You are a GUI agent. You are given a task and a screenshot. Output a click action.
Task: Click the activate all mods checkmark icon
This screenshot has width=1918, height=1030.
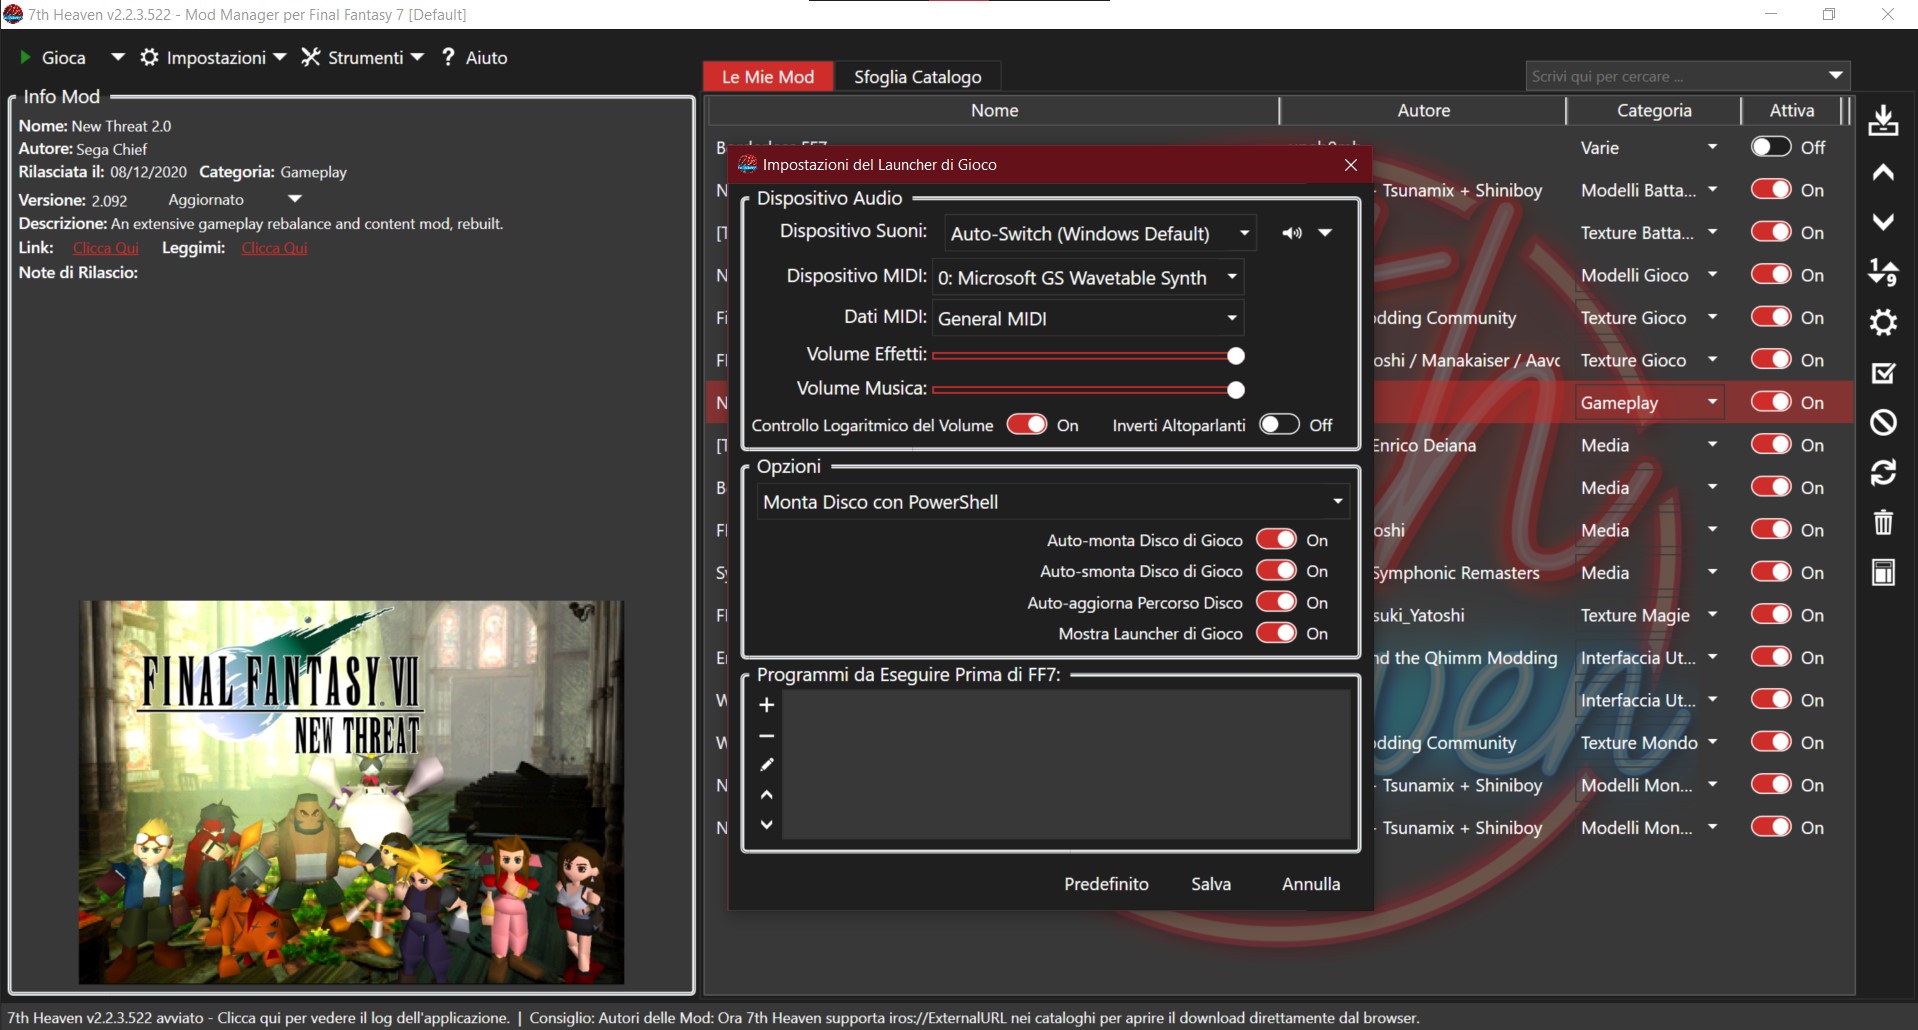1883,373
